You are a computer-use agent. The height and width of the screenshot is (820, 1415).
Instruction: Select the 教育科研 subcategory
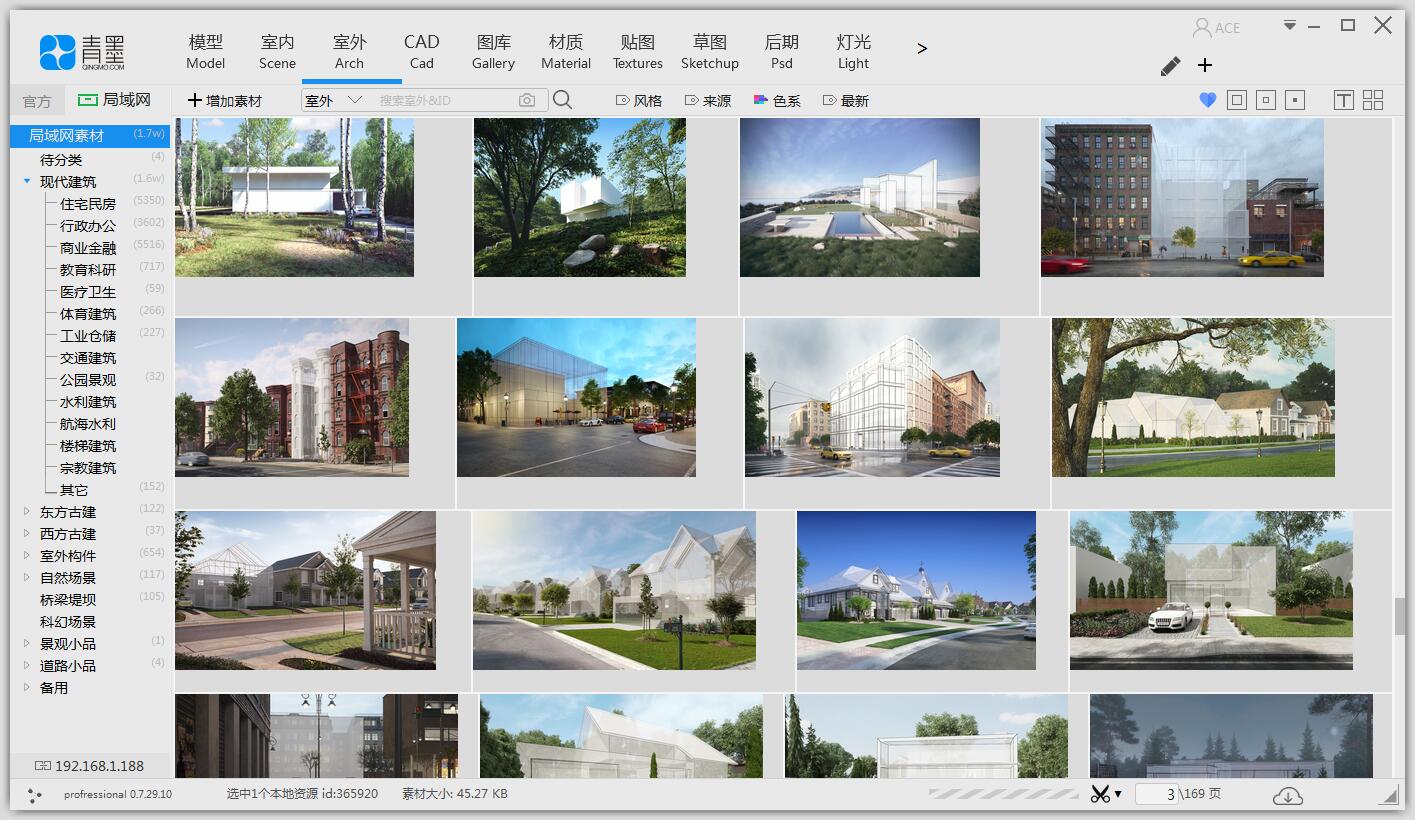[90, 269]
